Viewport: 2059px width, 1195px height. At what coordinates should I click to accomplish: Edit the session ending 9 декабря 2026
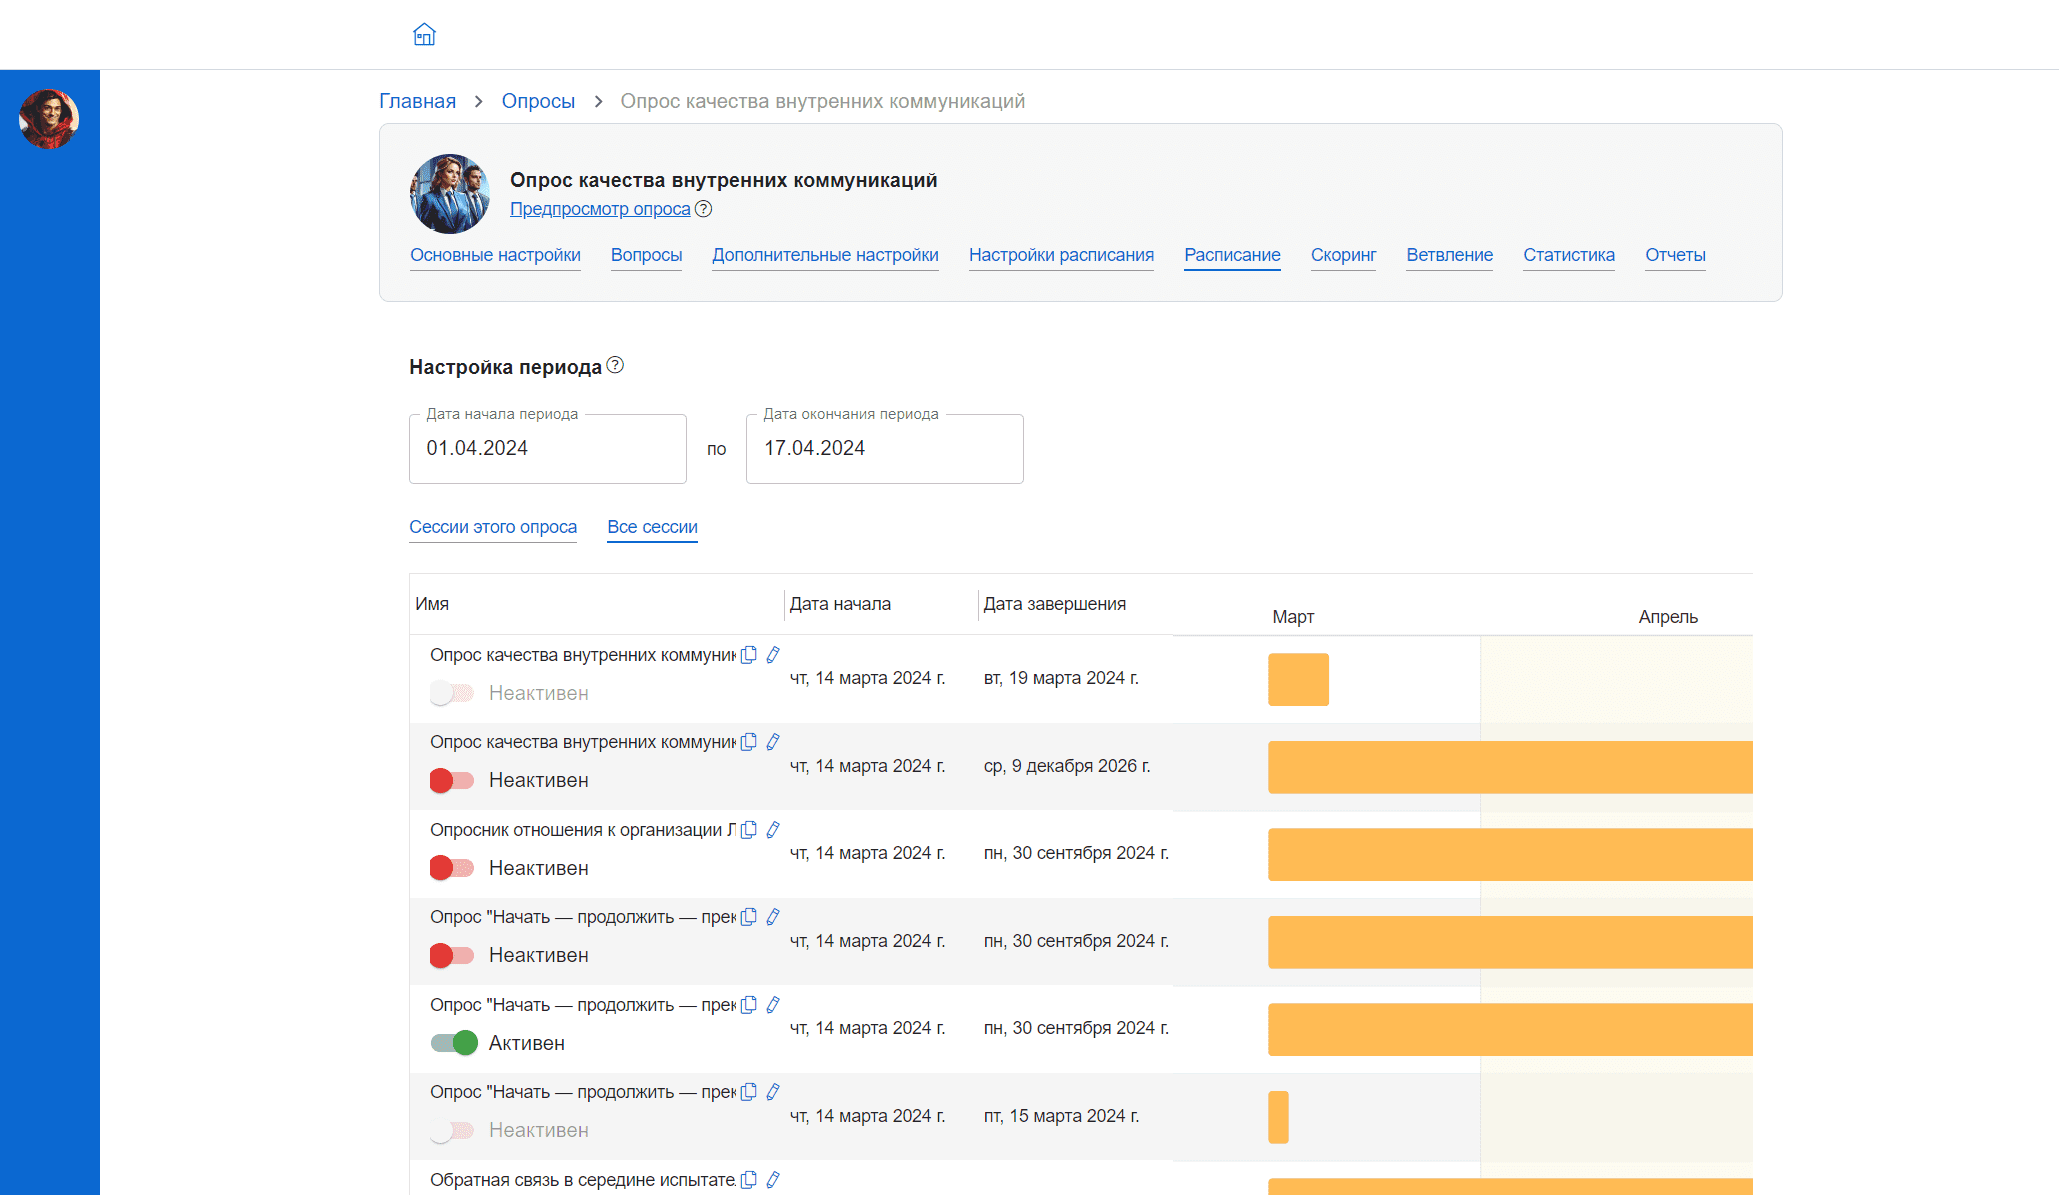click(x=773, y=742)
